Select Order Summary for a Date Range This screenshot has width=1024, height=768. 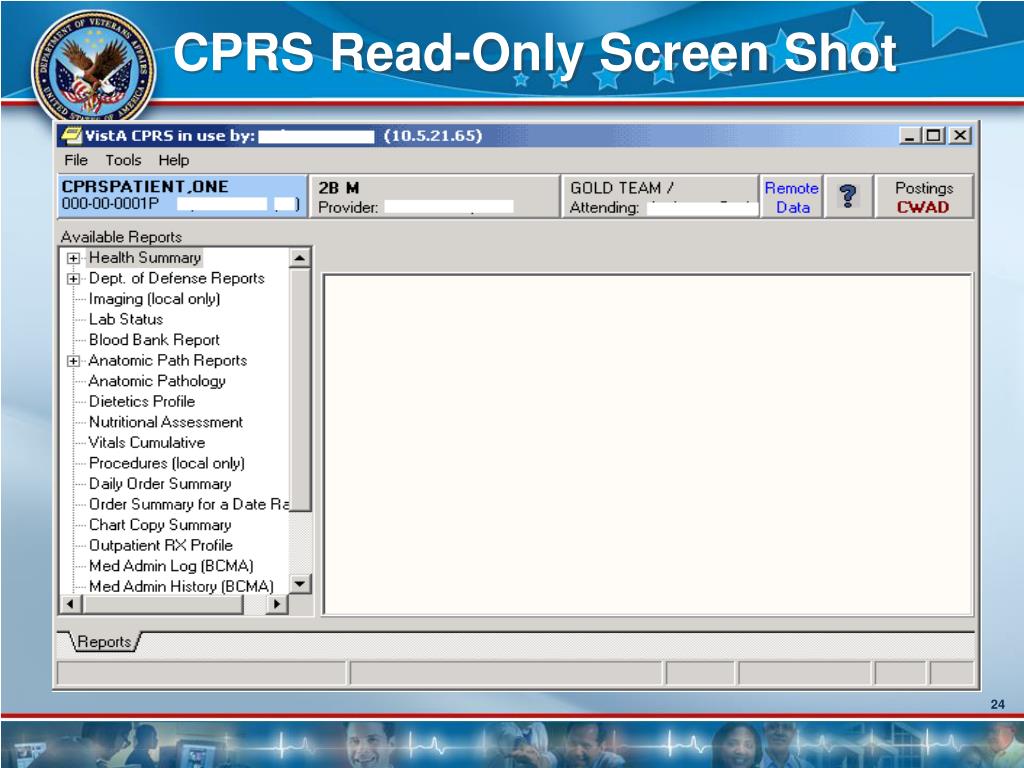[188, 504]
